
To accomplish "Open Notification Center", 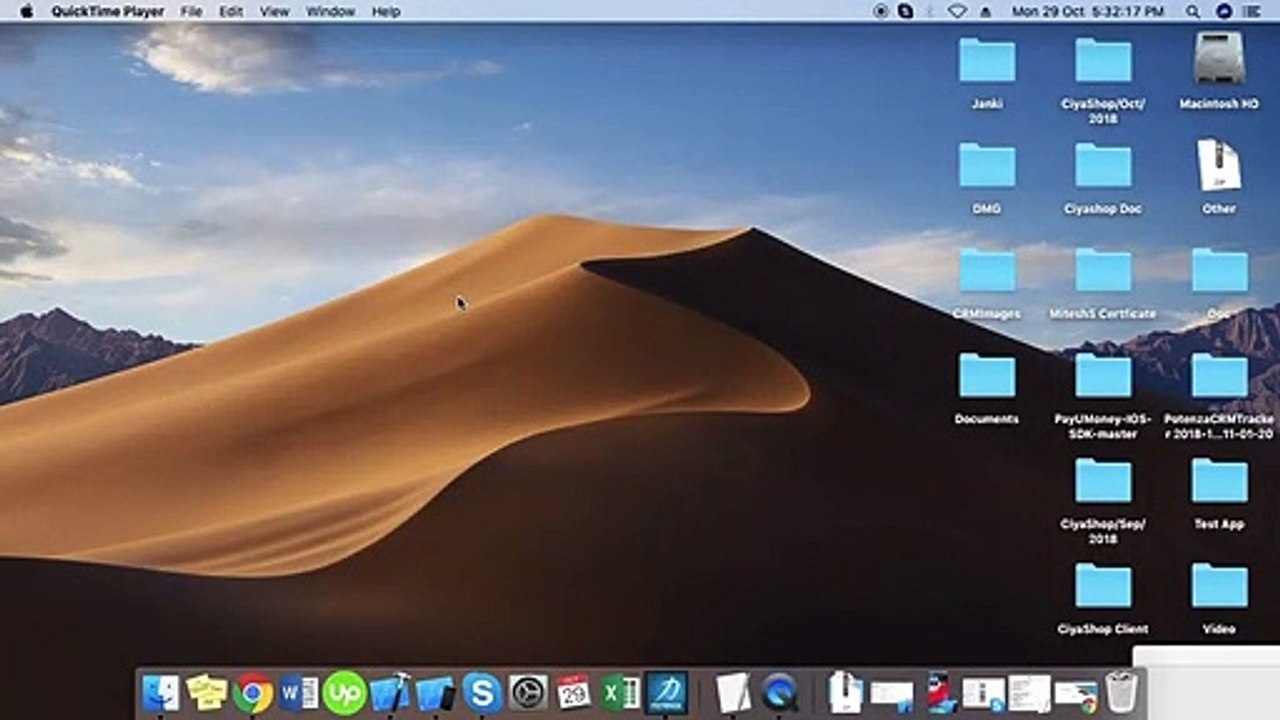I will pos(1252,12).
